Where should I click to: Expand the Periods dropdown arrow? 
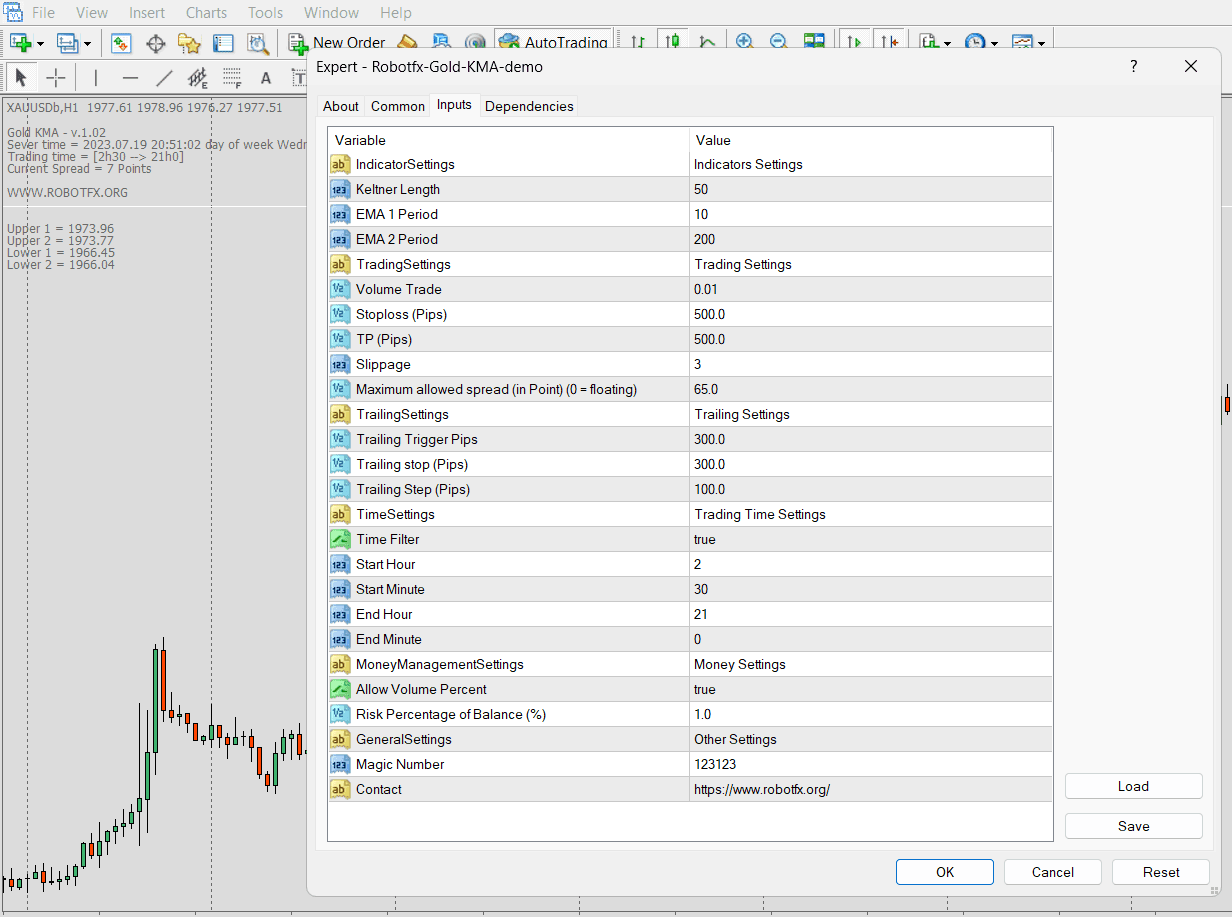994,44
